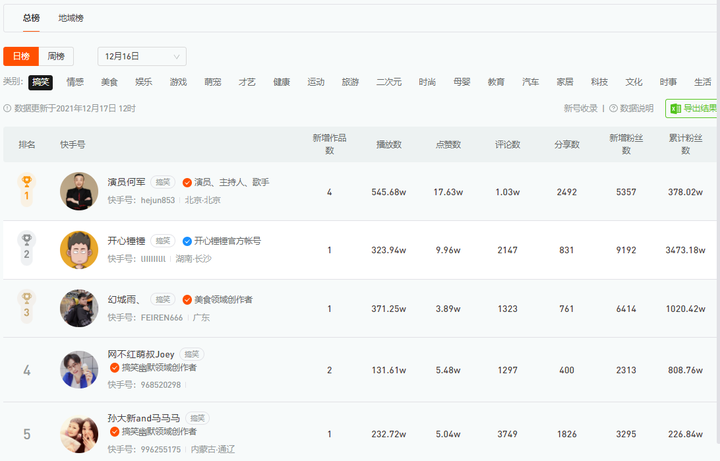Sort by the 播放数 column header

pos(388,145)
